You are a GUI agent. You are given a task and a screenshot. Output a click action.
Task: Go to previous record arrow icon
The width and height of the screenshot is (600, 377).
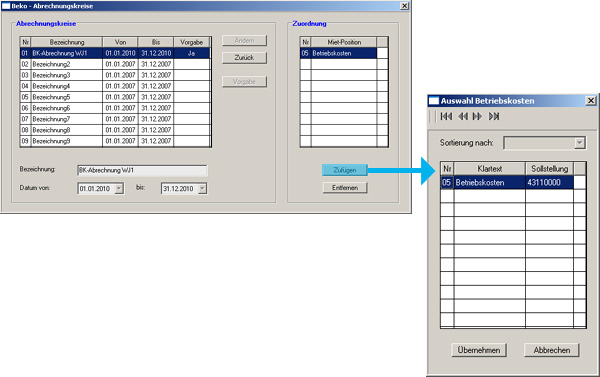click(463, 116)
